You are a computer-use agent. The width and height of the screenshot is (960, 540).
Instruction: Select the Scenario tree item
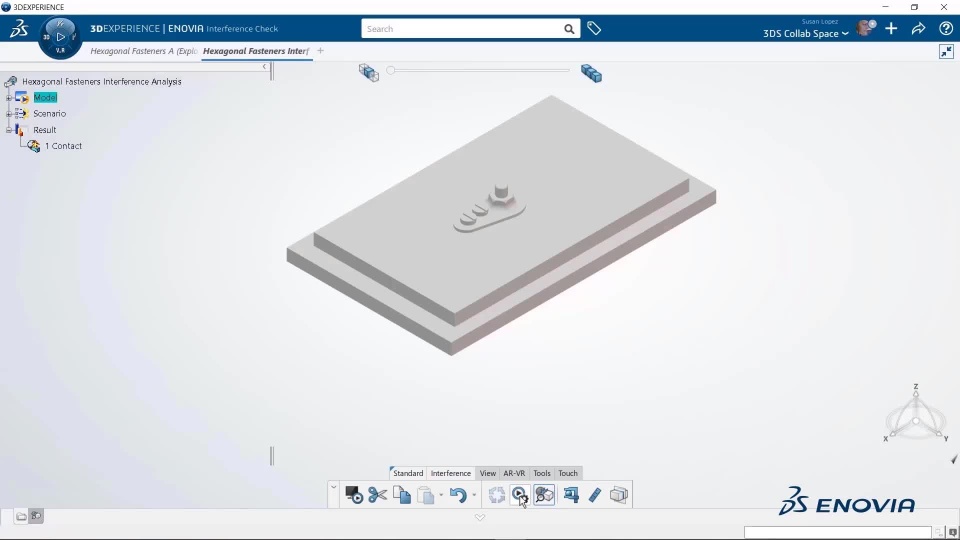50,113
